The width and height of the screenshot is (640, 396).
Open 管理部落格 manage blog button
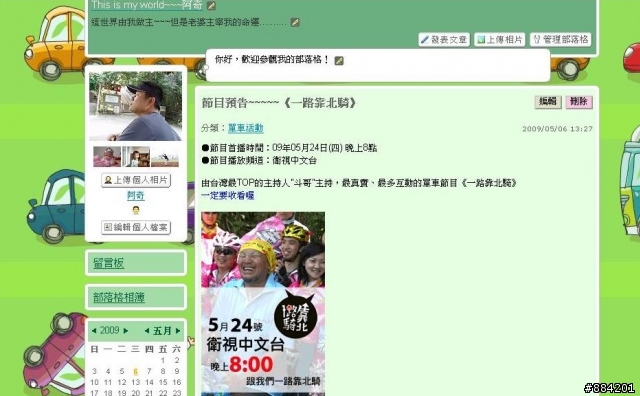(560, 40)
